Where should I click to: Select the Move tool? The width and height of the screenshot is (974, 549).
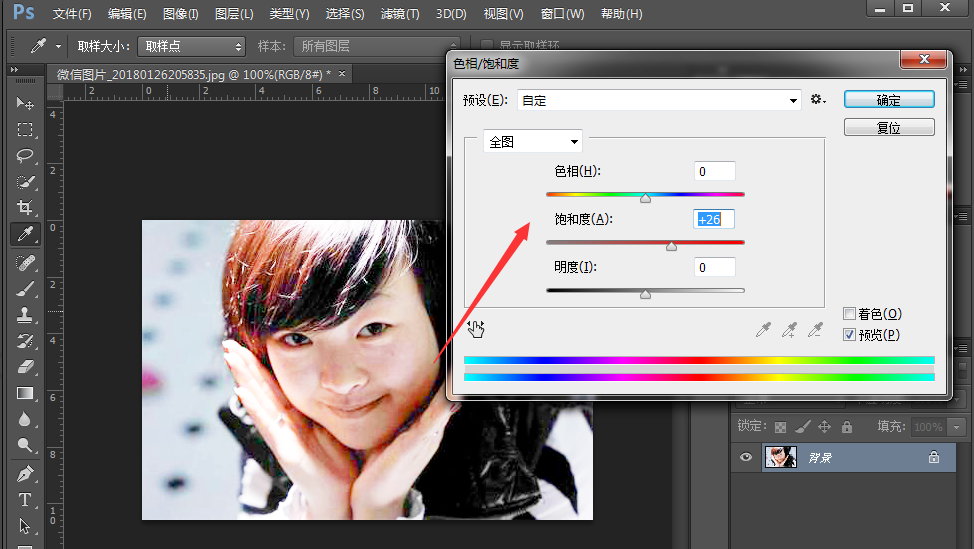[25, 103]
